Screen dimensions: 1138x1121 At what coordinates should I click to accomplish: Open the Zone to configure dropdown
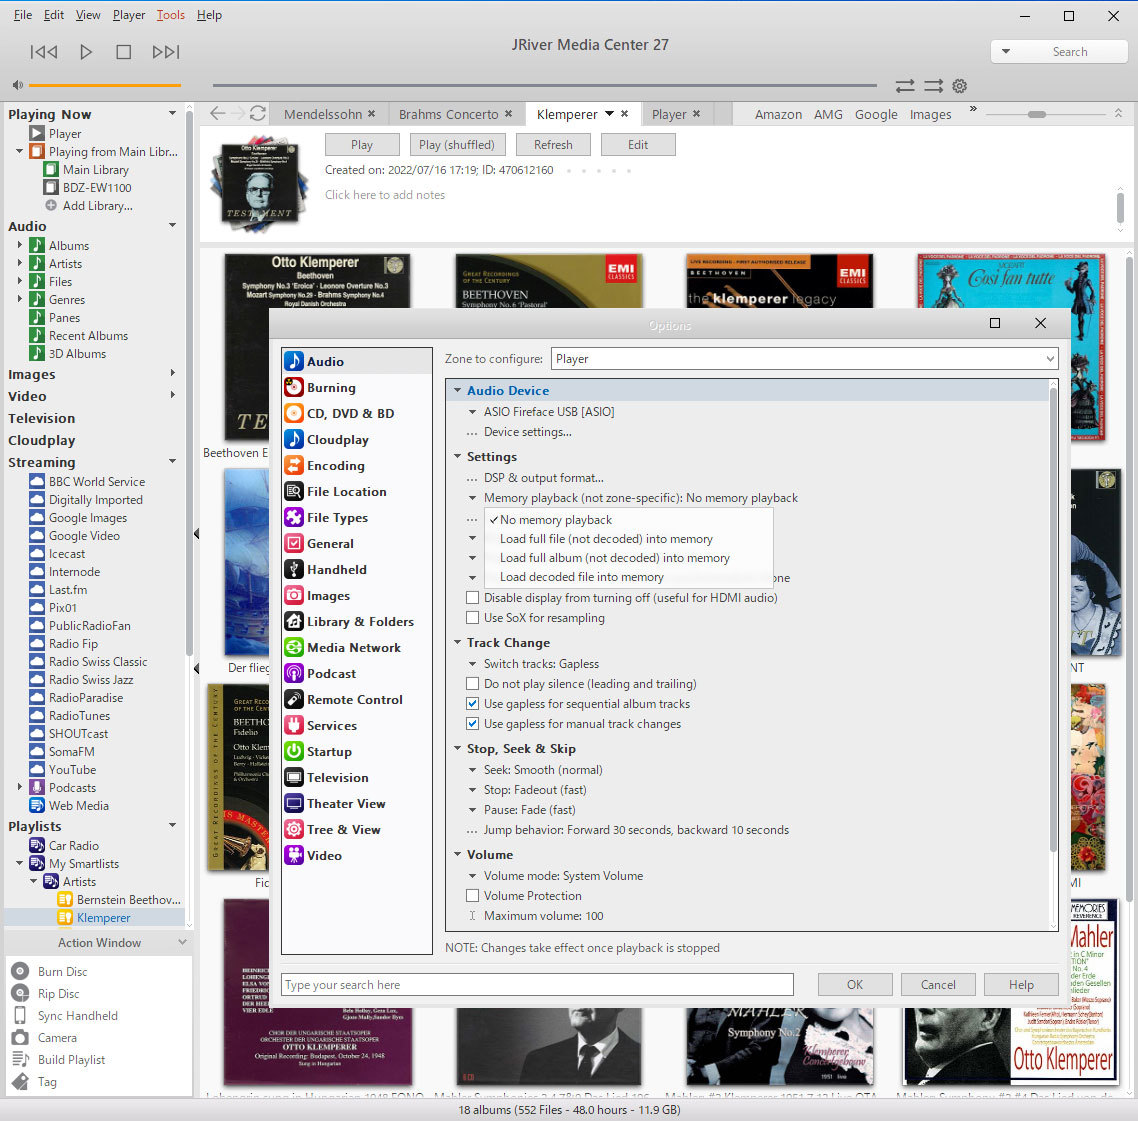(x=804, y=359)
